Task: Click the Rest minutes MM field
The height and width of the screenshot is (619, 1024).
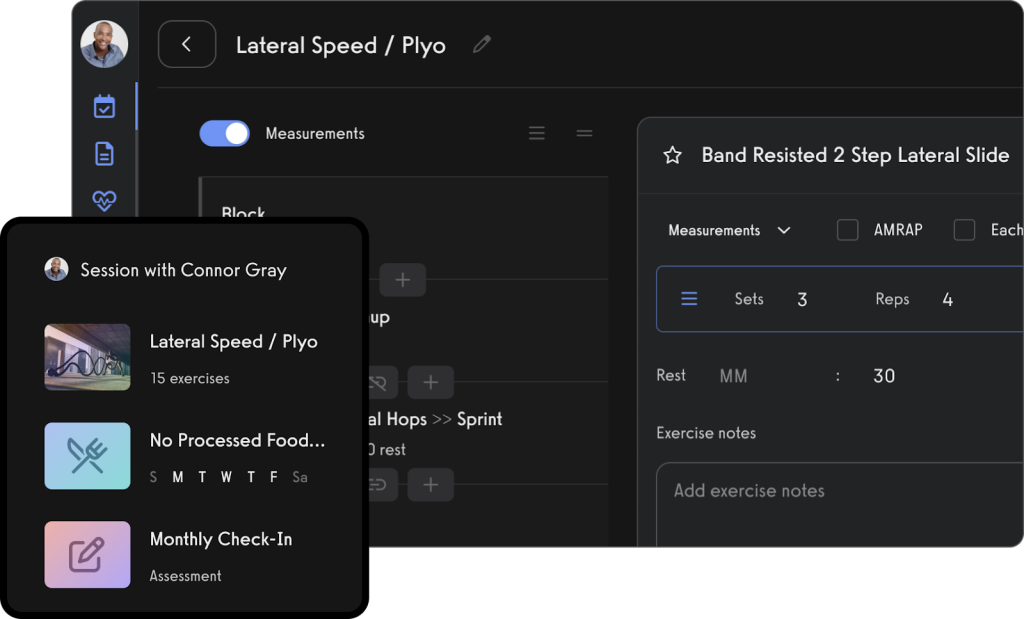Action: coord(734,376)
